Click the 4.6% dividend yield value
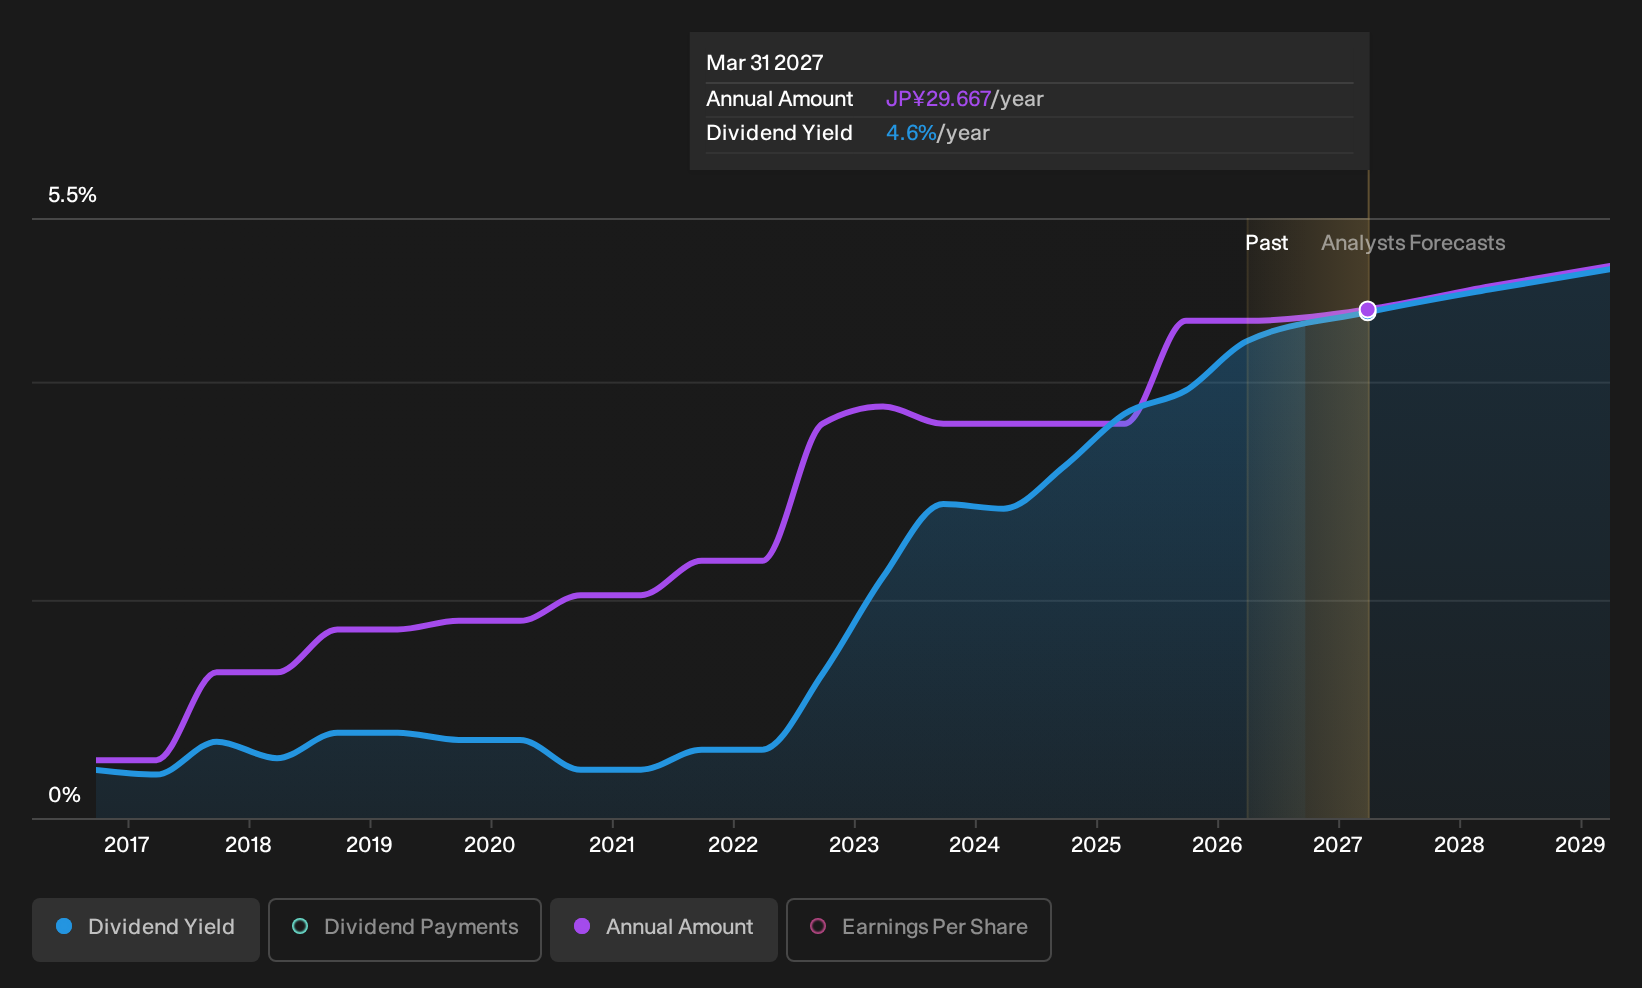Viewport: 1642px width, 988px height. [x=911, y=133]
